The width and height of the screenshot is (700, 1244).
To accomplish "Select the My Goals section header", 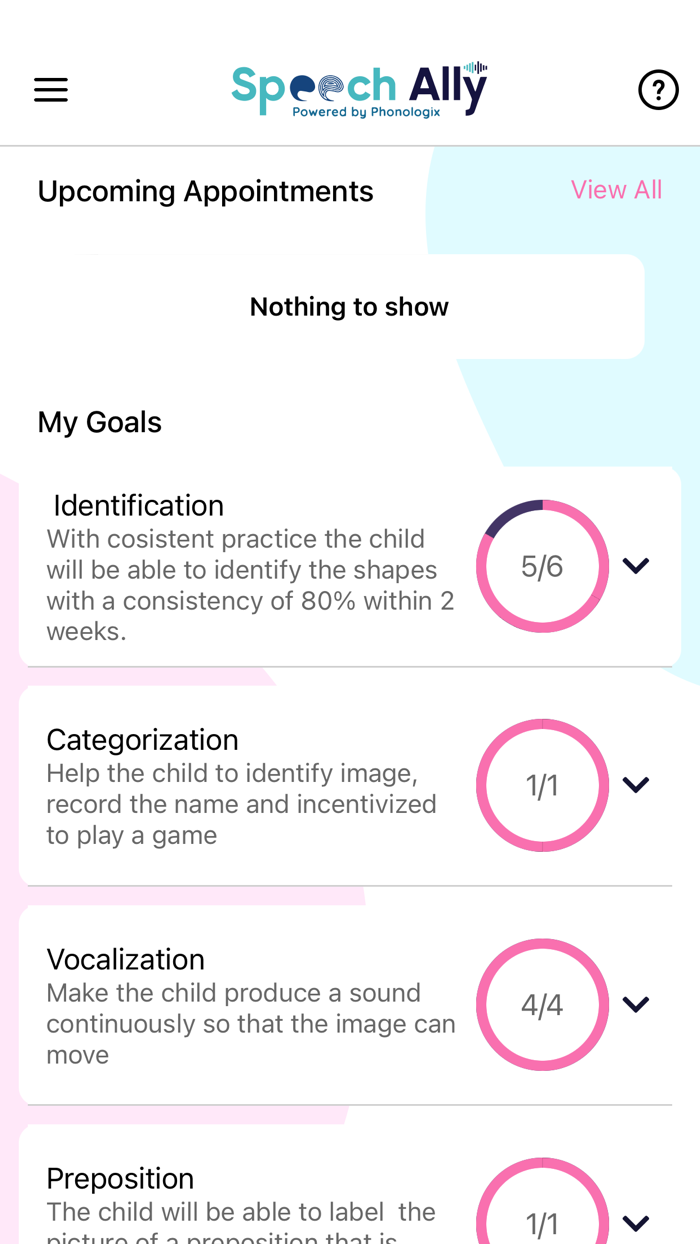I will (x=99, y=421).
